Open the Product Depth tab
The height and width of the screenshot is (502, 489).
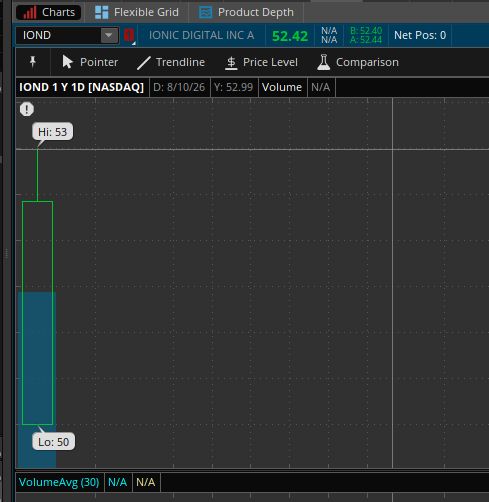246,13
